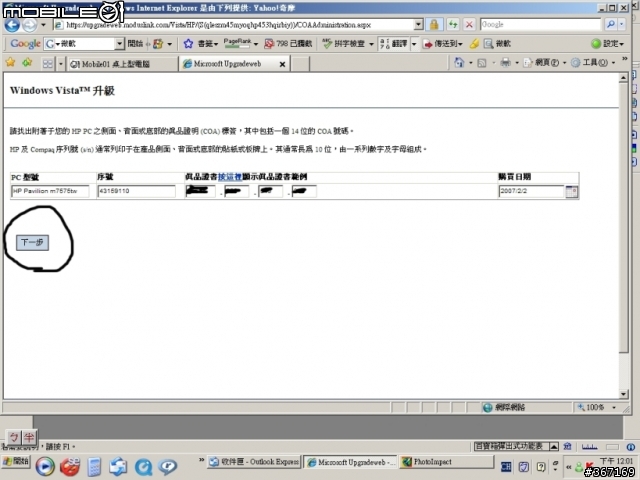Viewport: 640px width, 480px height.
Task: Click the third COA code field
Action: point(270,191)
